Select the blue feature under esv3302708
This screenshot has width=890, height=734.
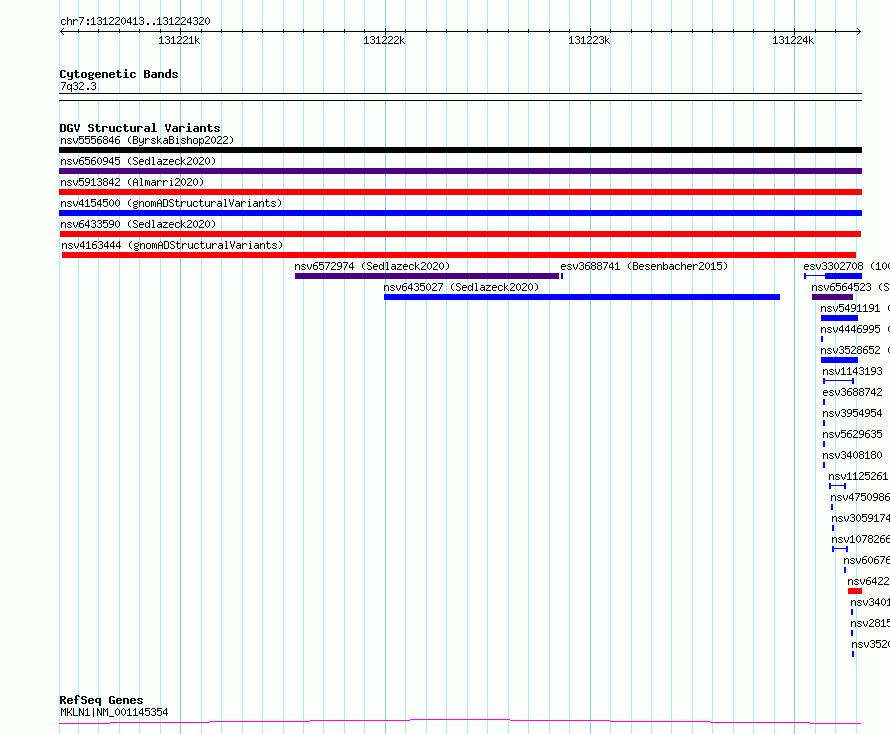833,276
